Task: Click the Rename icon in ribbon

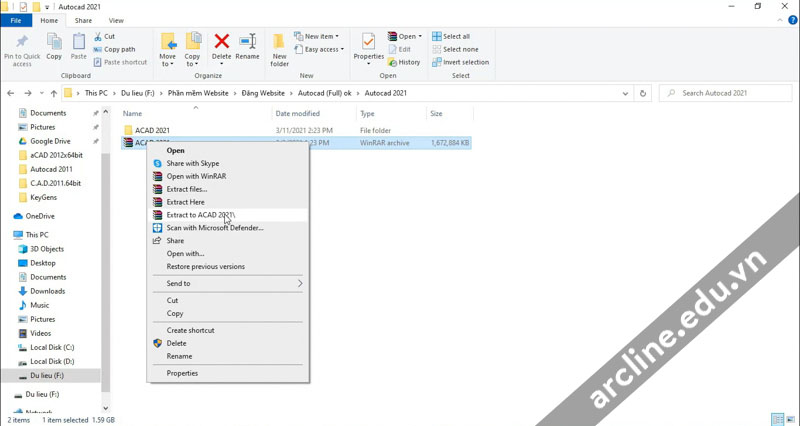Action: [x=247, y=46]
